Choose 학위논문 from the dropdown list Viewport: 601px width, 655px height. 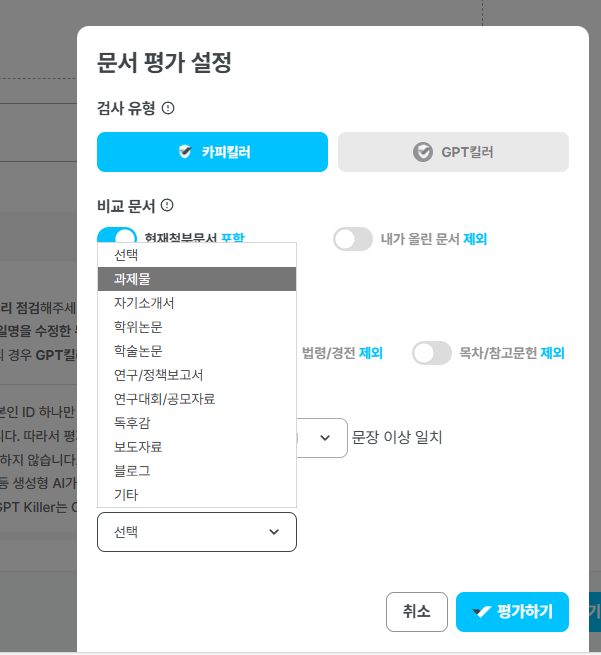pyautogui.click(x=197, y=327)
